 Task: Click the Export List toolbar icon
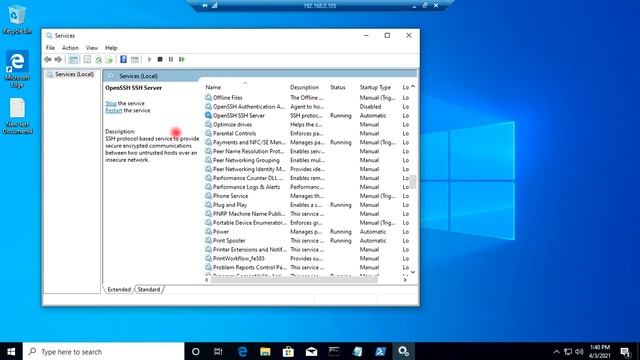pyautogui.click(x=109, y=60)
